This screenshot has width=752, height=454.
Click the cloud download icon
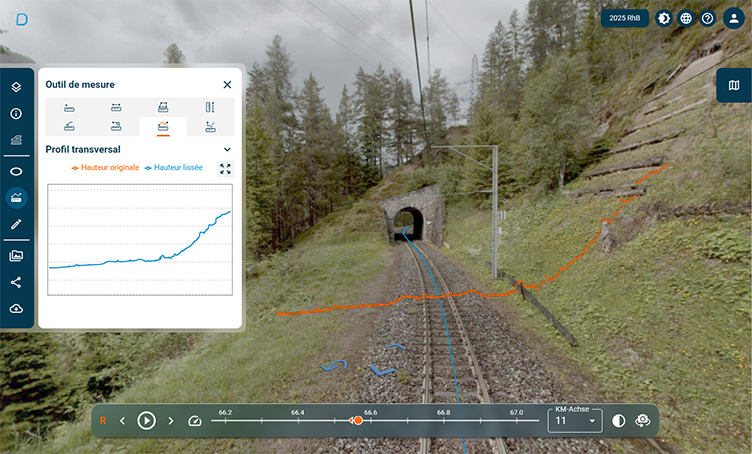point(16,309)
